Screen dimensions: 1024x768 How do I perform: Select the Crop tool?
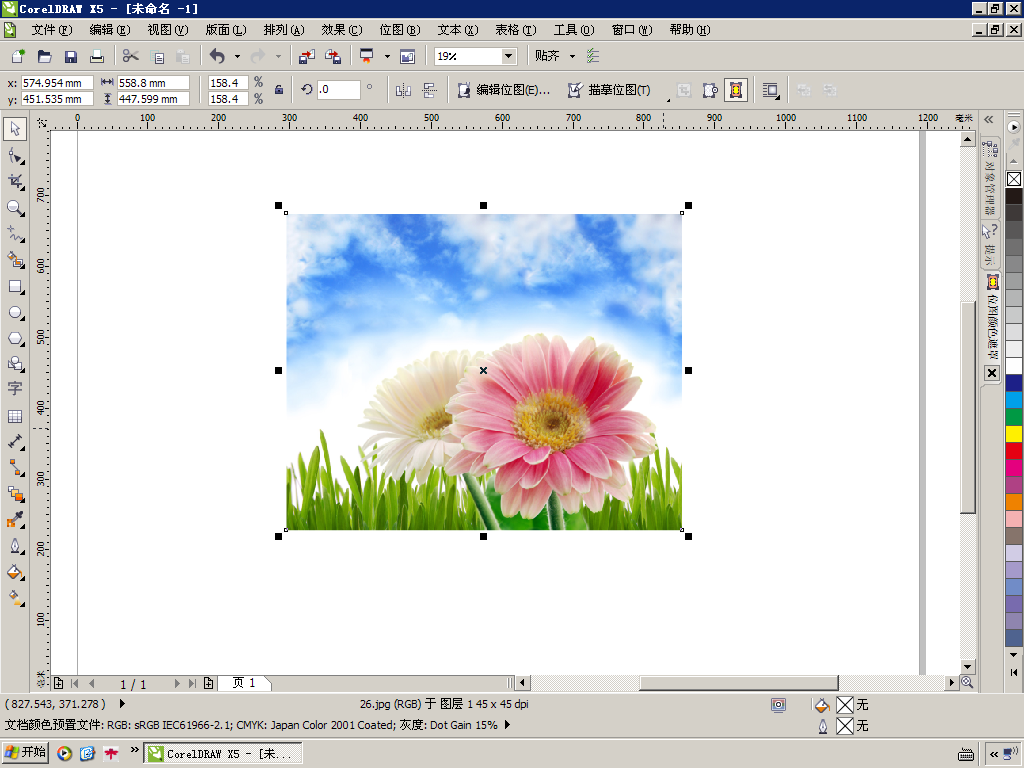[15, 182]
